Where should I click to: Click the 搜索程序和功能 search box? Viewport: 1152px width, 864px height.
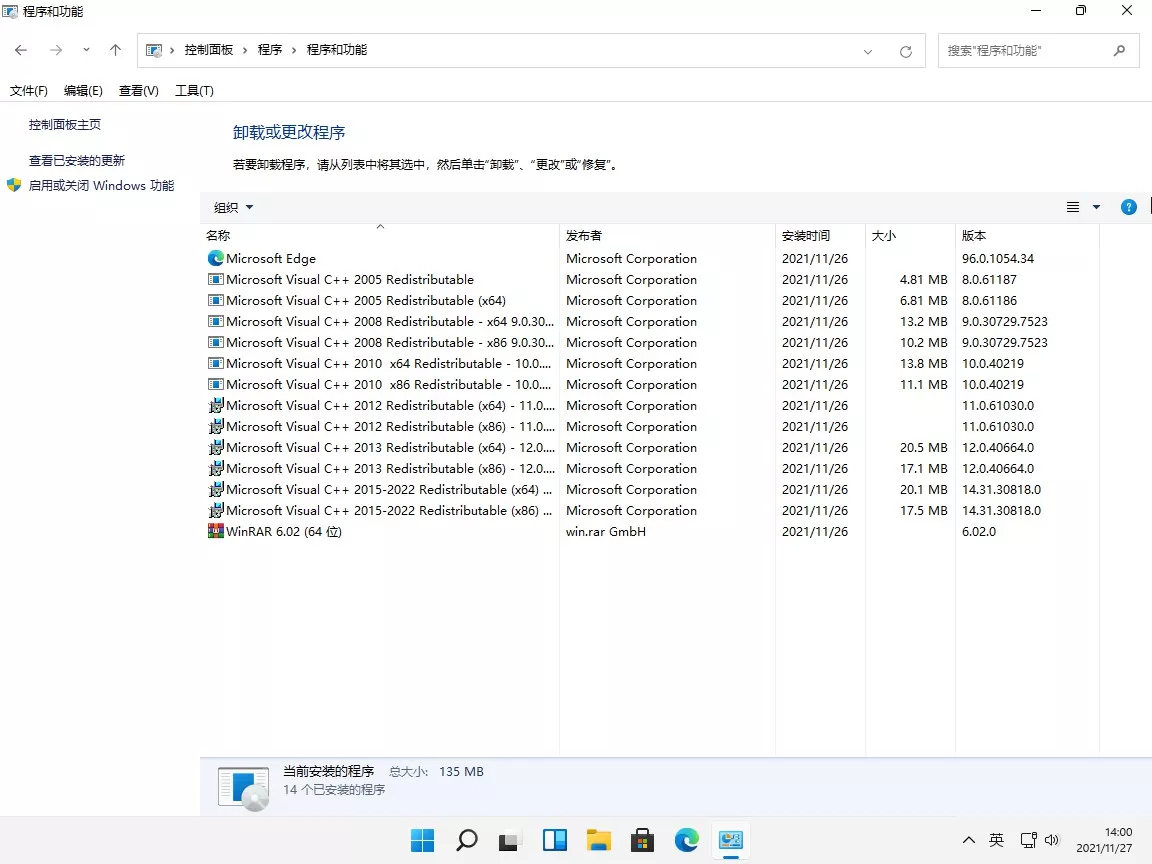tap(1030, 50)
